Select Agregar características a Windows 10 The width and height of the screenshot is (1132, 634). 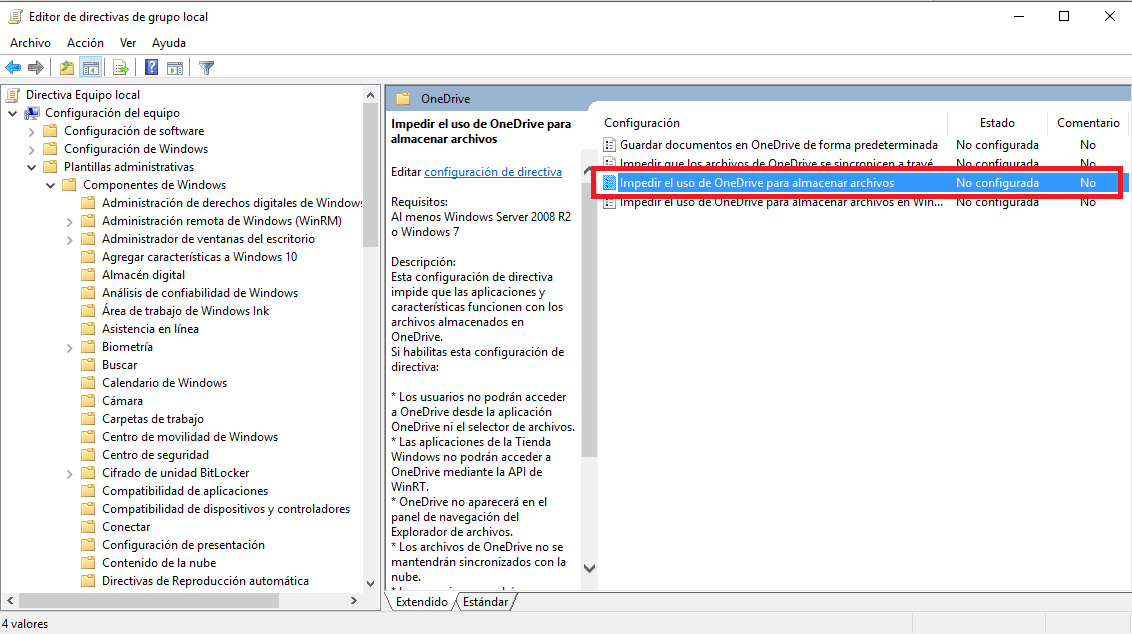coord(199,256)
